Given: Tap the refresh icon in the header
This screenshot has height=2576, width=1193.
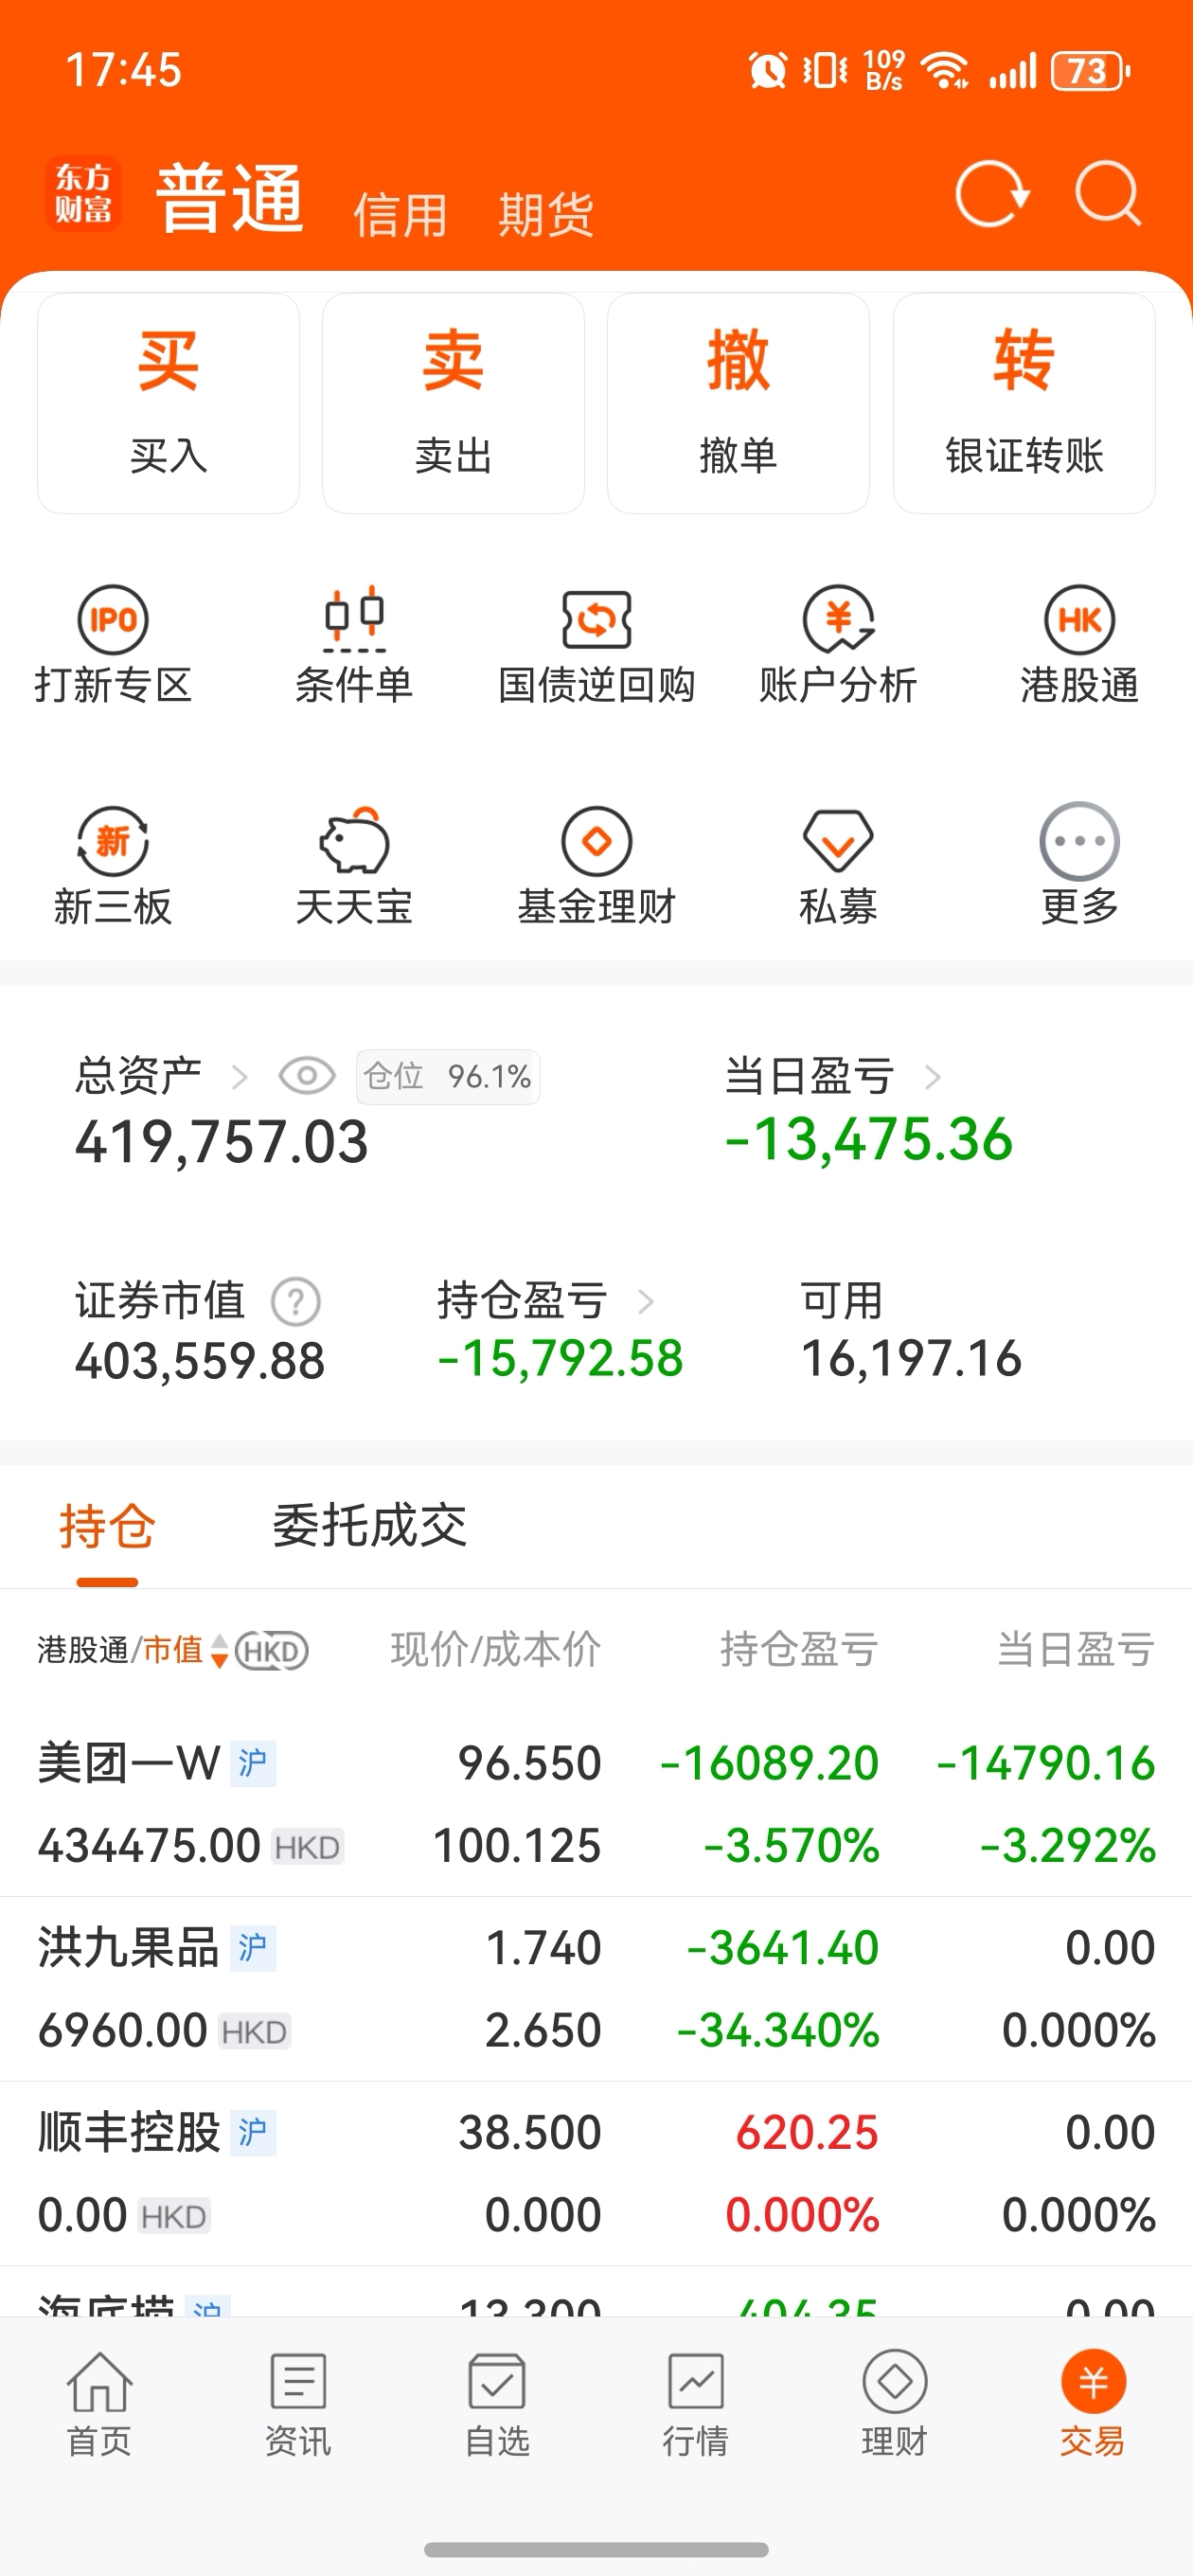Looking at the screenshot, I should [991, 194].
